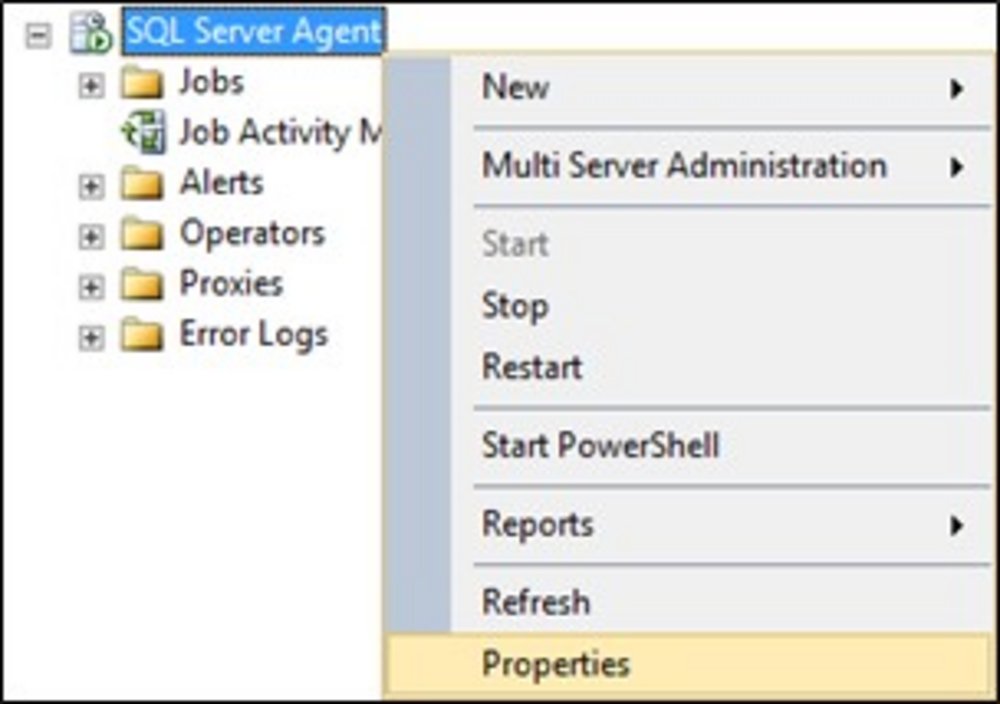Collapse the SQL Server Agent tree node

(39, 36)
